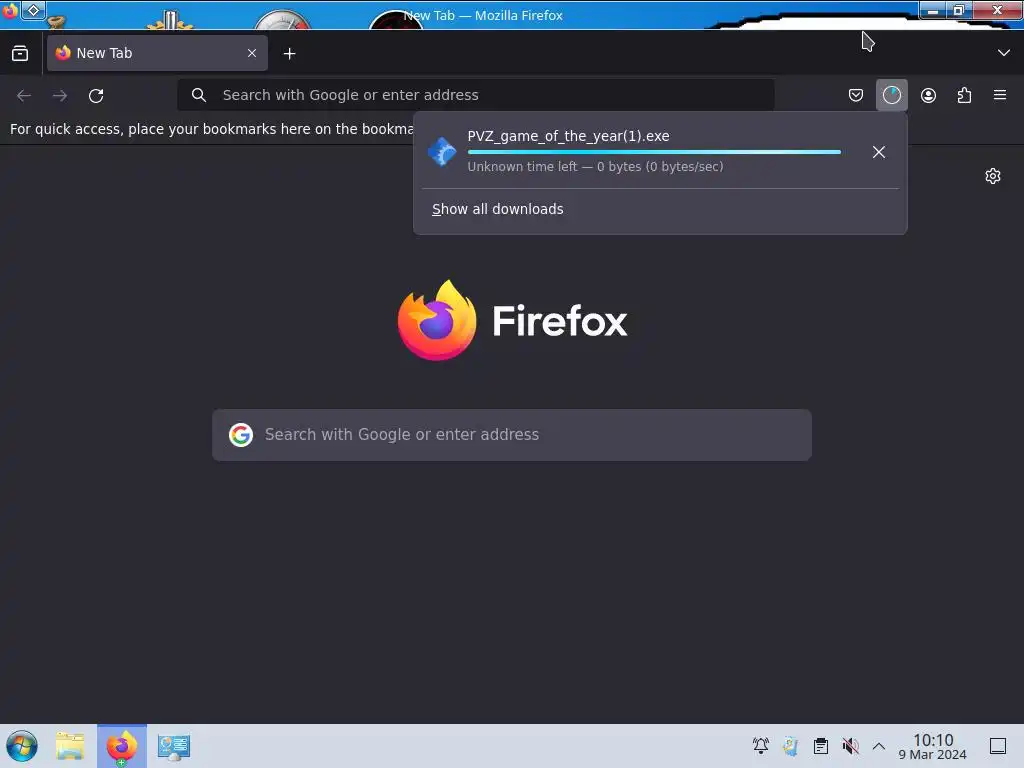This screenshot has height=768, width=1024.
Task: Open the clipboard tray icon
Action: point(821,746)
